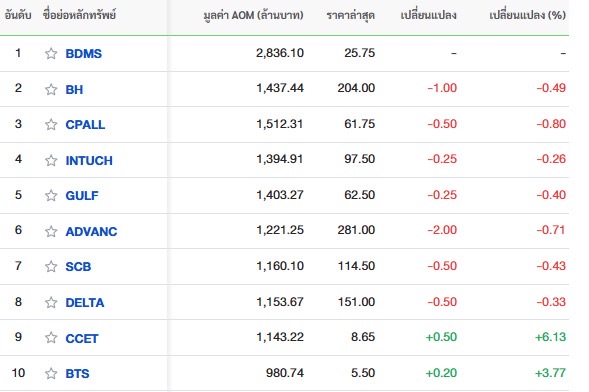Image resolution: width=589 pixels, height=392 pixels.
Task: Star BDMS as a favorite
Action: [x=51, y=53]
